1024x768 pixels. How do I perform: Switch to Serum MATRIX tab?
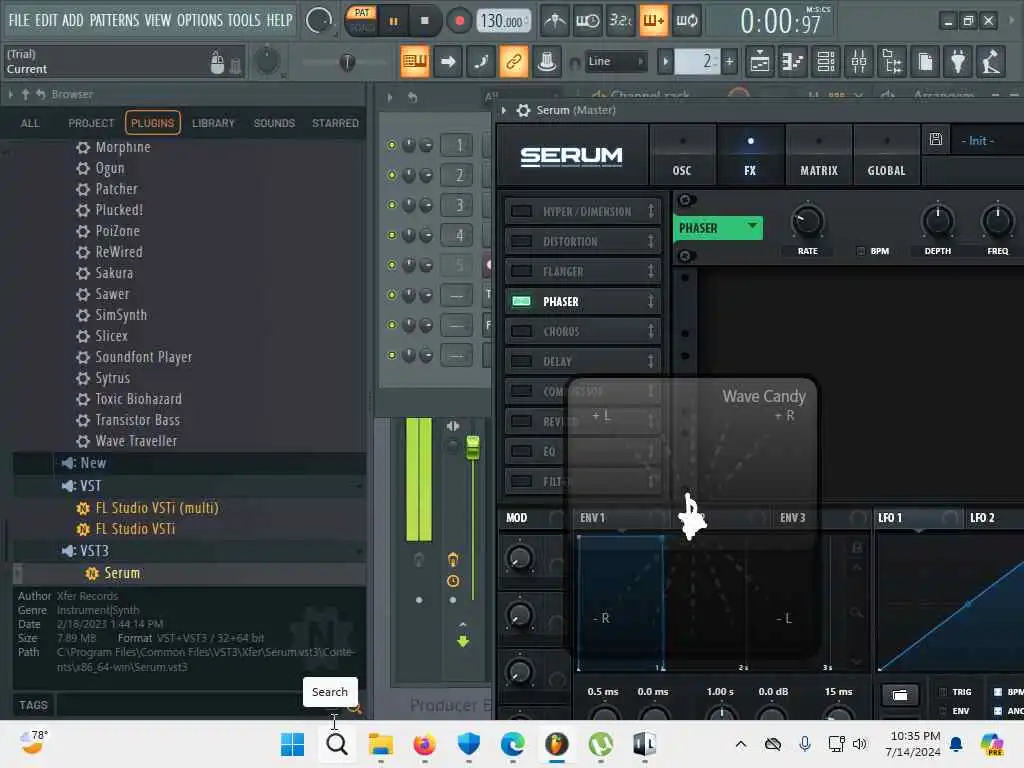819,155
